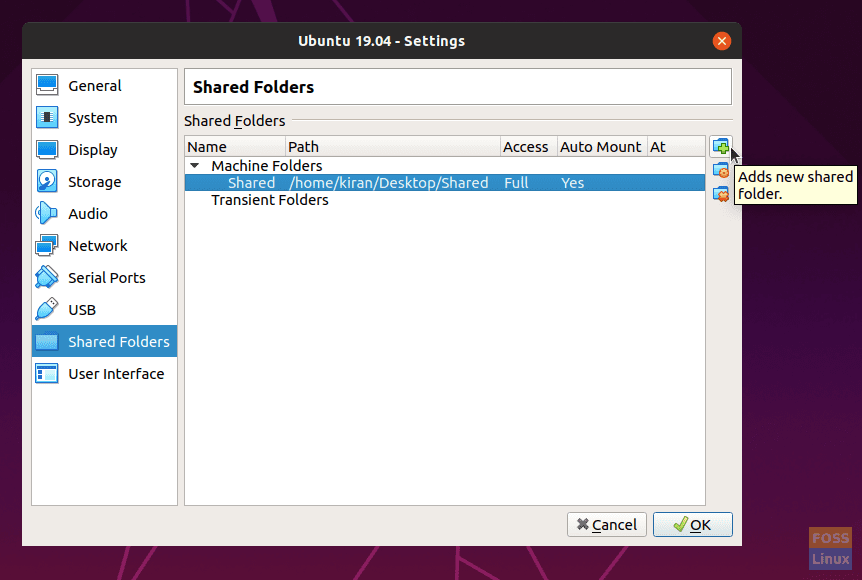Click the Audio speaker icon in sidebar

(47, 213)
